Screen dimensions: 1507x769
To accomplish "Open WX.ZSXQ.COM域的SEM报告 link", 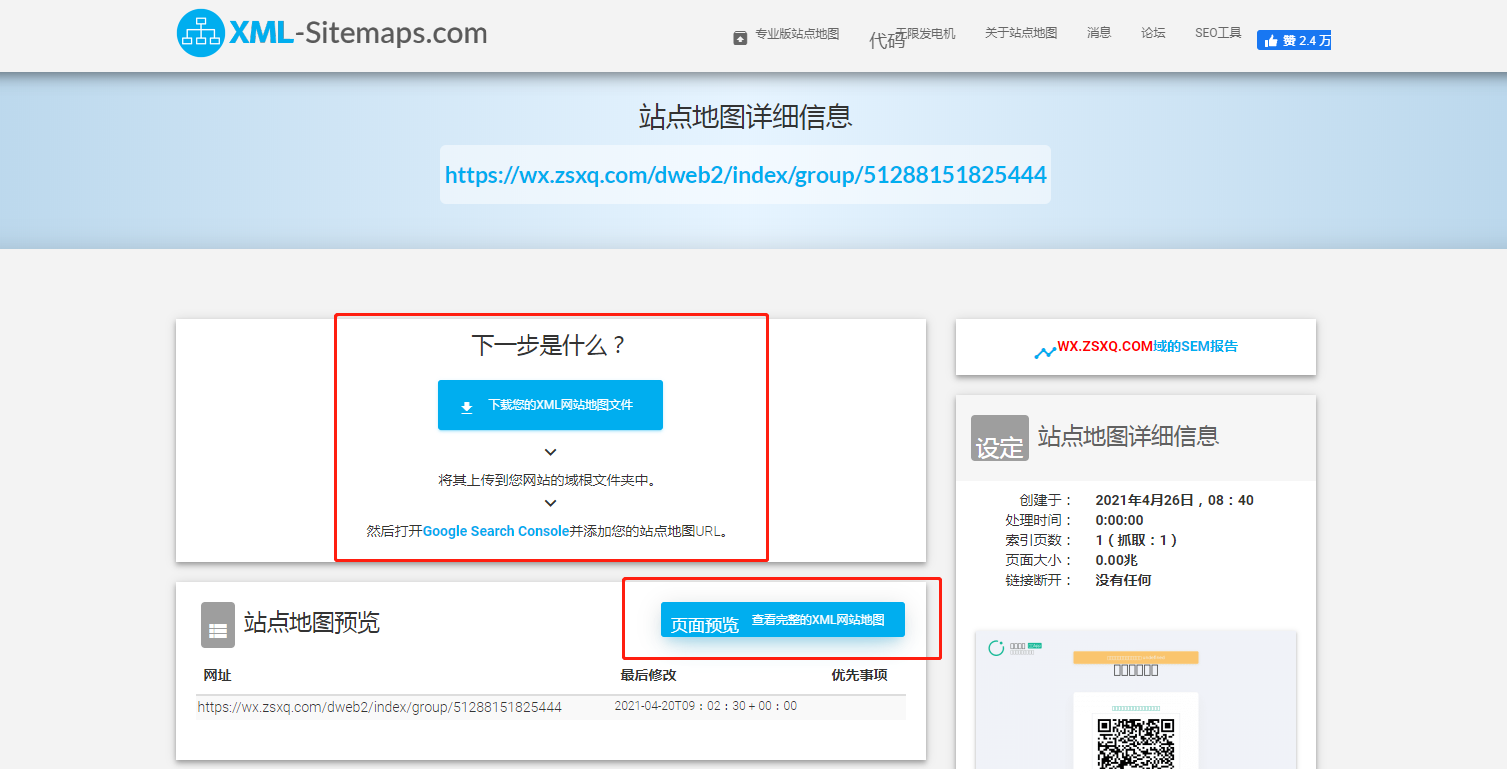I will (x=1147, y=346).
